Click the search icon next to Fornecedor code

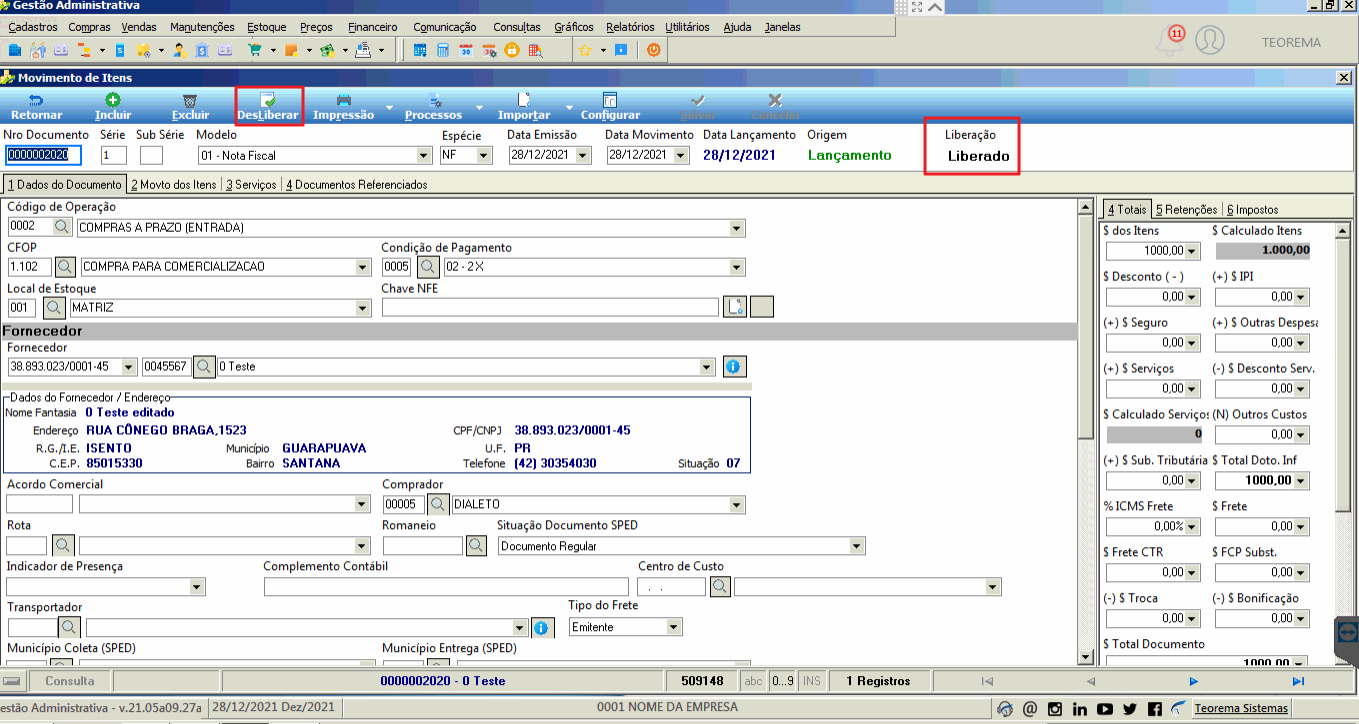[204, 367]
